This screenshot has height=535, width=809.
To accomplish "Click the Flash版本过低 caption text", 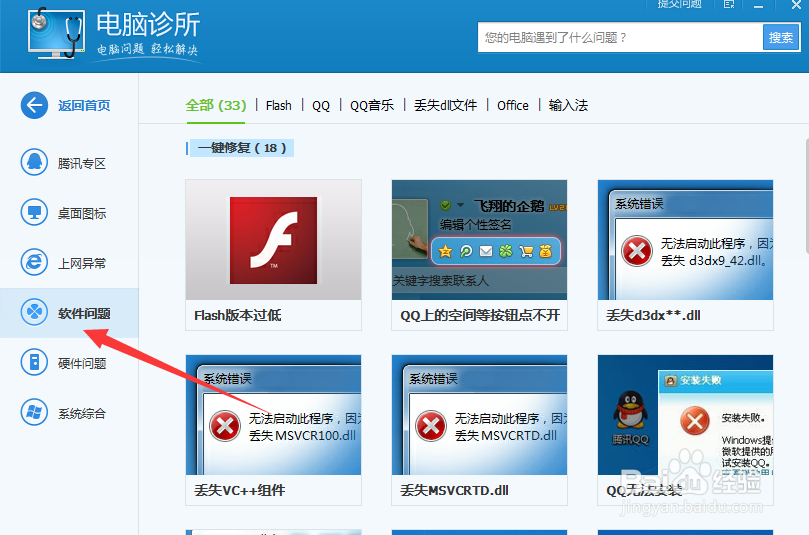I will click(238, 315).
